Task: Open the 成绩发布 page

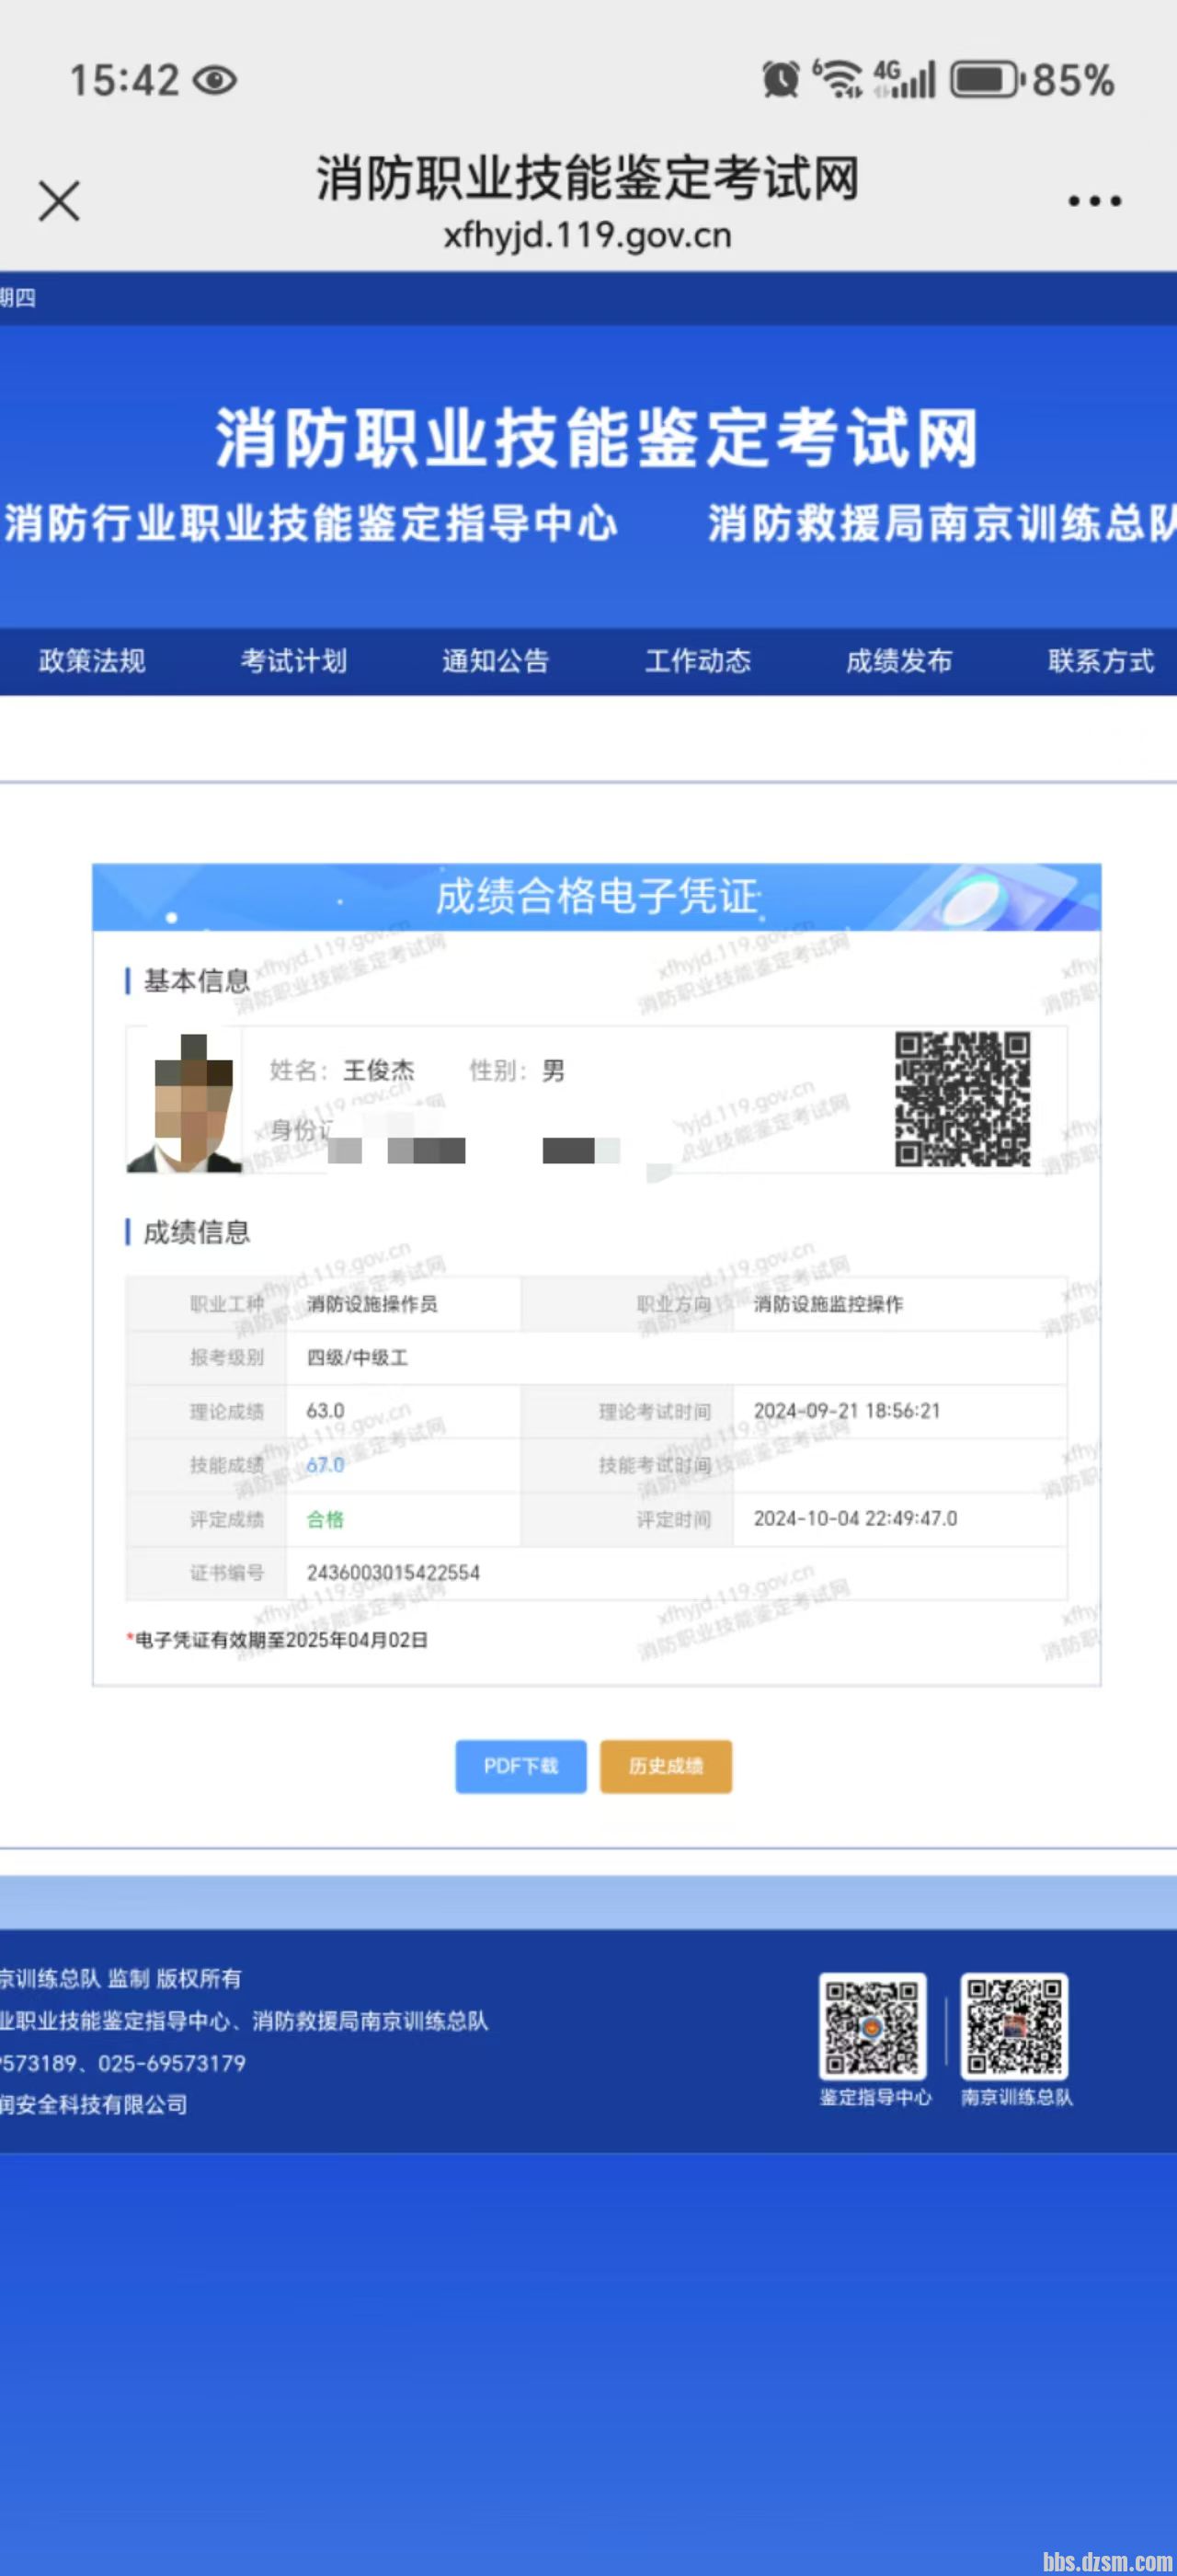Action: [x=899, y=661]
